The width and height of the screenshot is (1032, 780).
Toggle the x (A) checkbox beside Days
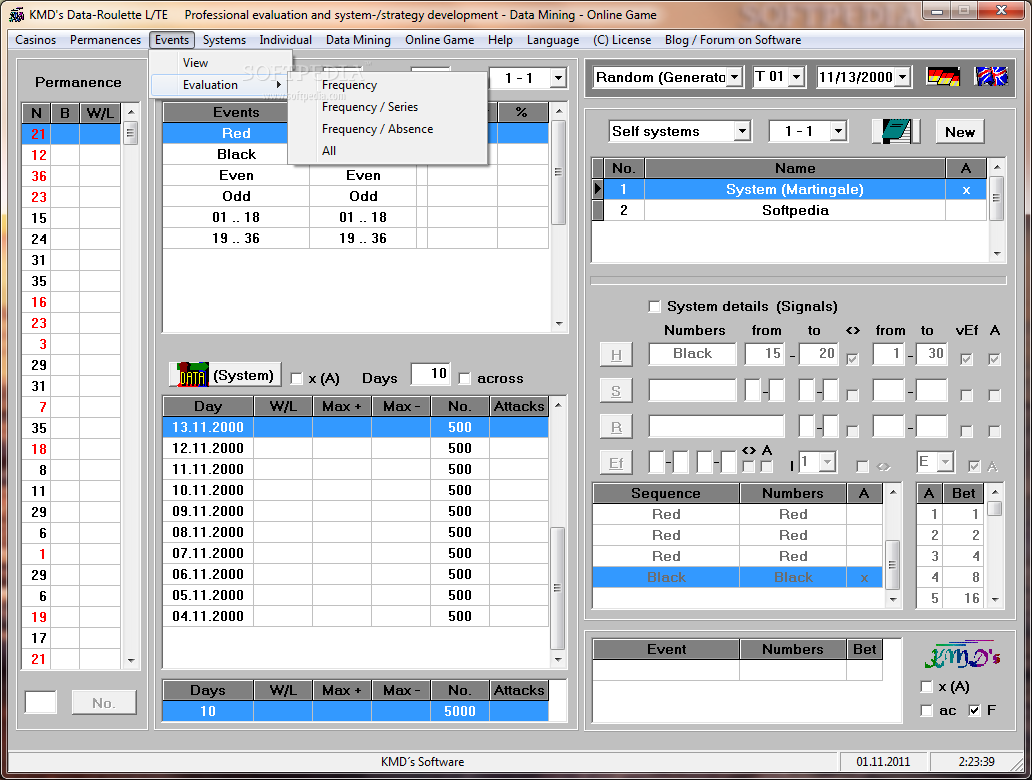pos(296,378)
